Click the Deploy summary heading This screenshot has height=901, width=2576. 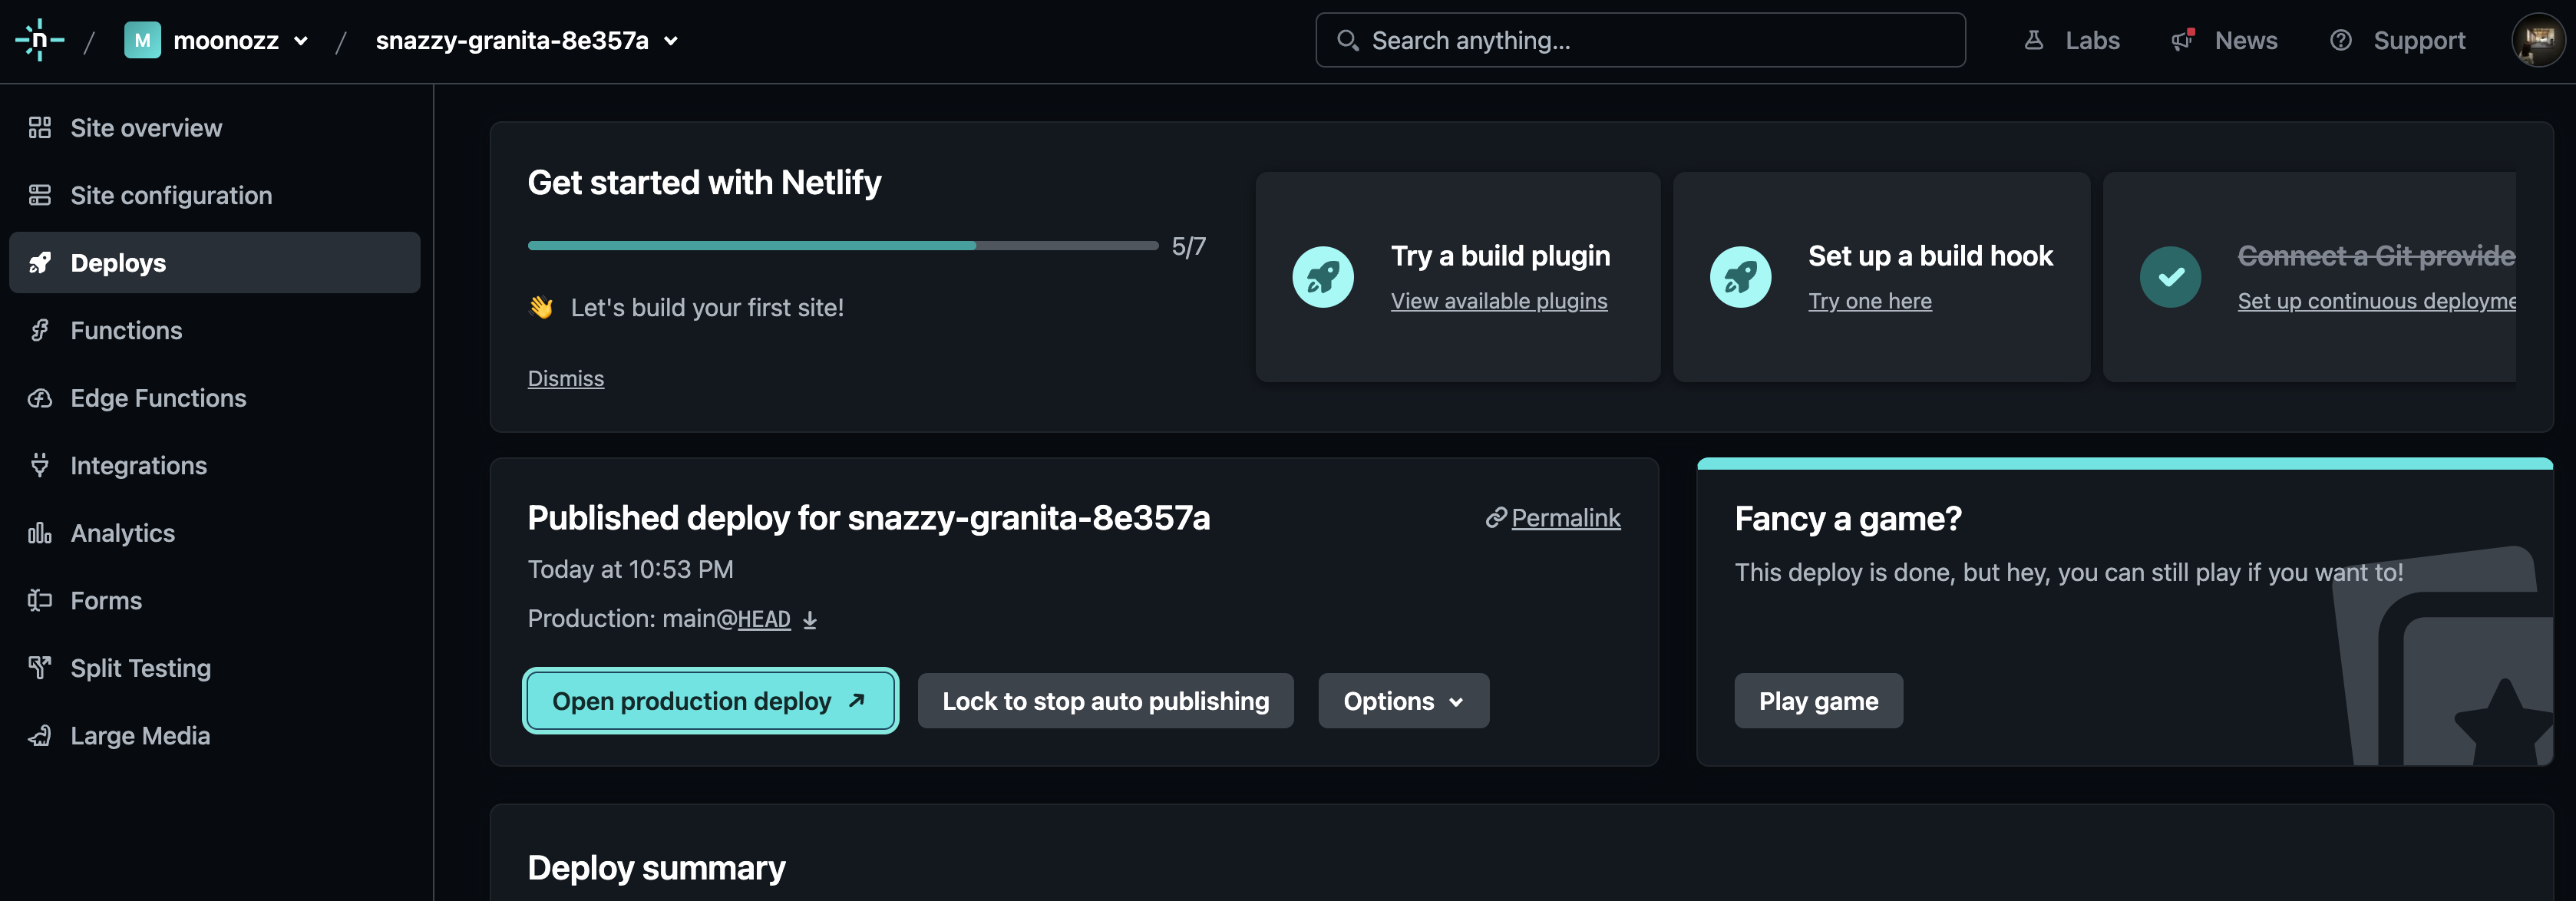point(656,867)
